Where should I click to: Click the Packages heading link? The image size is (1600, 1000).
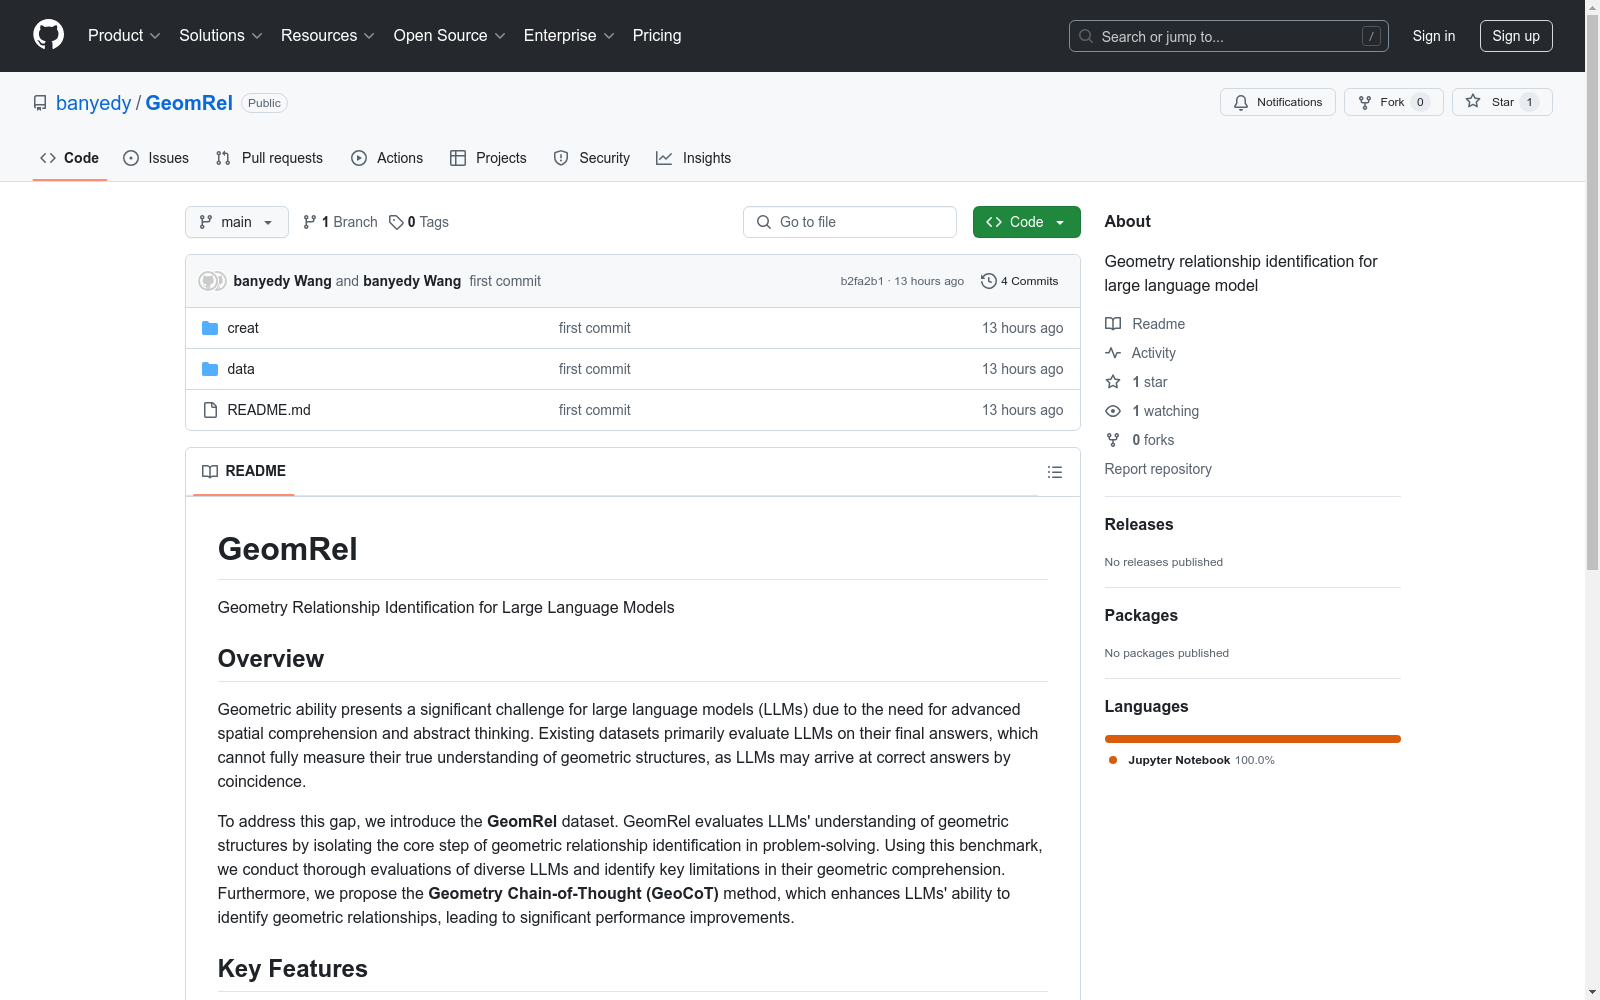[1141, 615]
